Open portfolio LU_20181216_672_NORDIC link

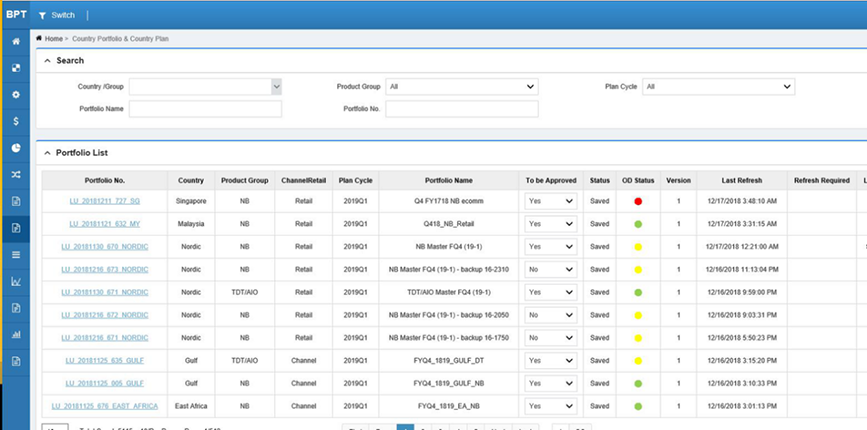[105, 315]
